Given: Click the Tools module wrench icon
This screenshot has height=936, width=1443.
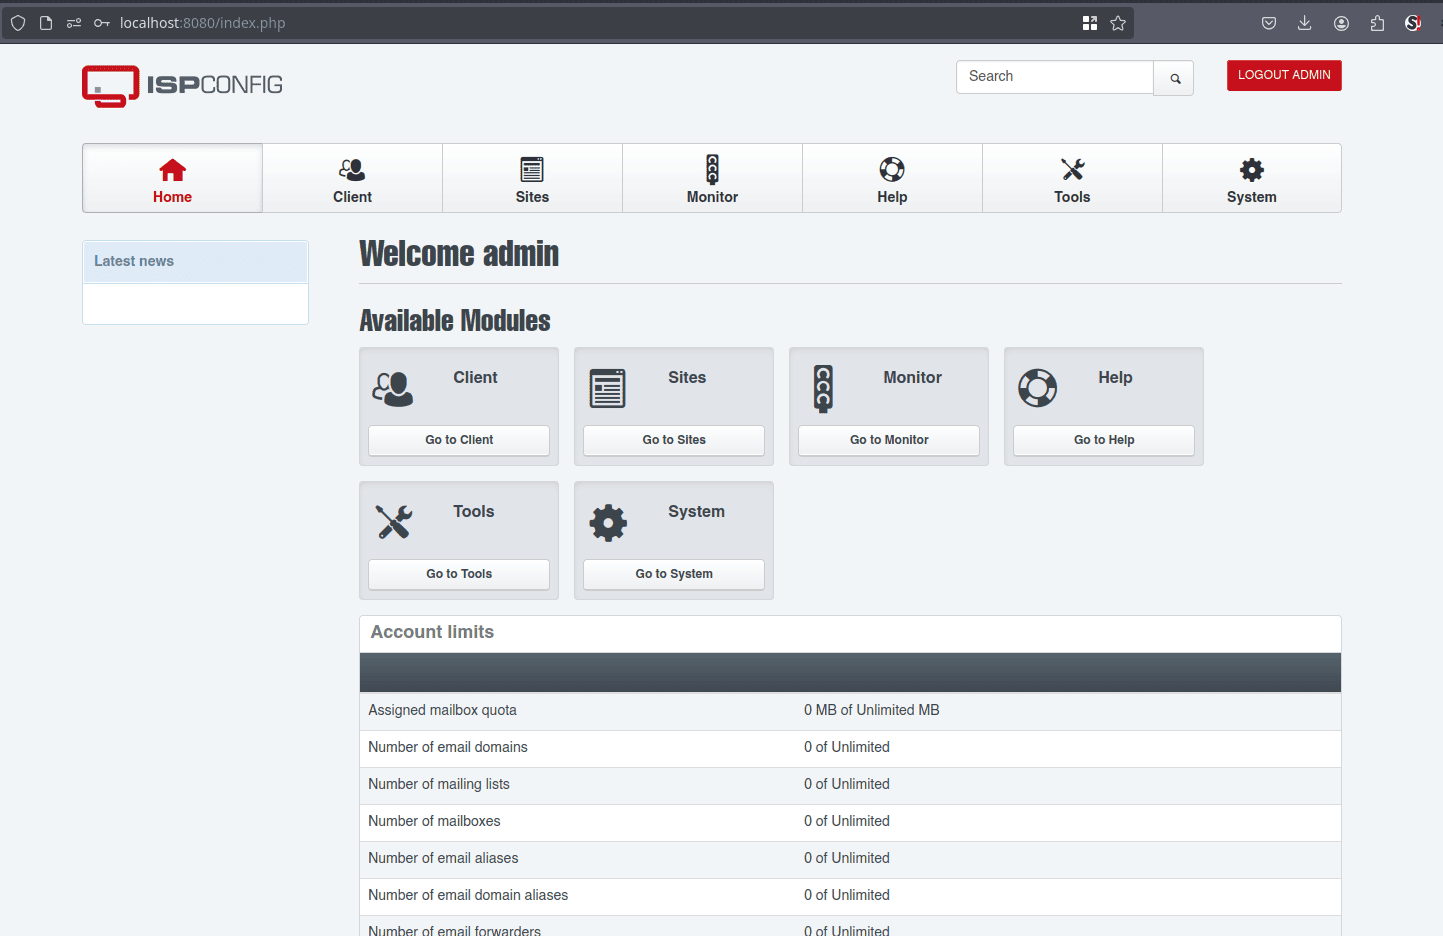Looking at the screenshot, I should (394, 522).
